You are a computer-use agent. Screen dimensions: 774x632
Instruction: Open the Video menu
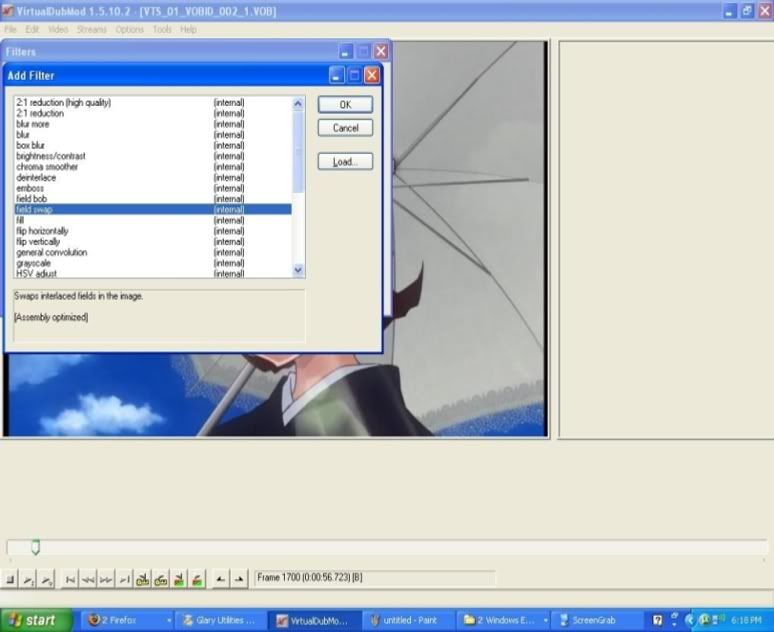coord(58,30)
